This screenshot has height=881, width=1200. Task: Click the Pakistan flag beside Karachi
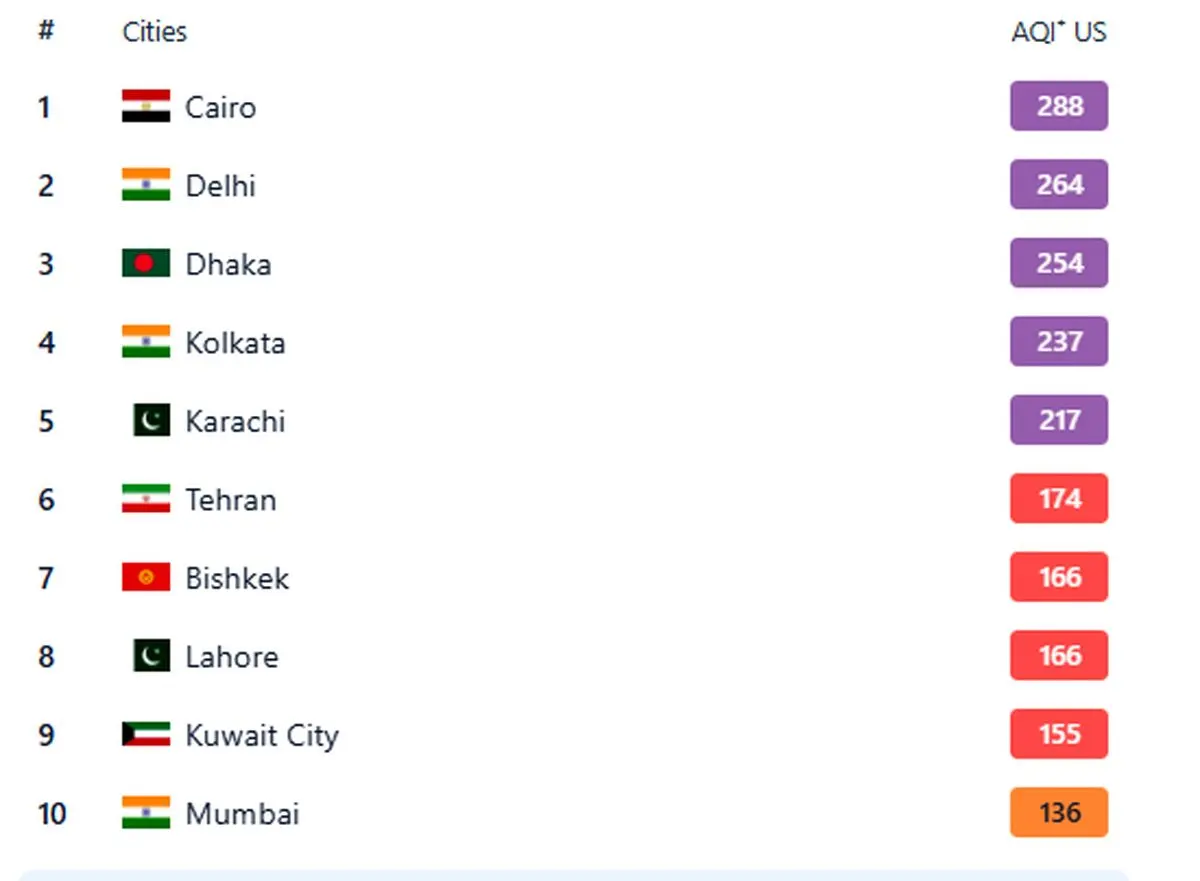pyautogui.click(x=151, y=421)
